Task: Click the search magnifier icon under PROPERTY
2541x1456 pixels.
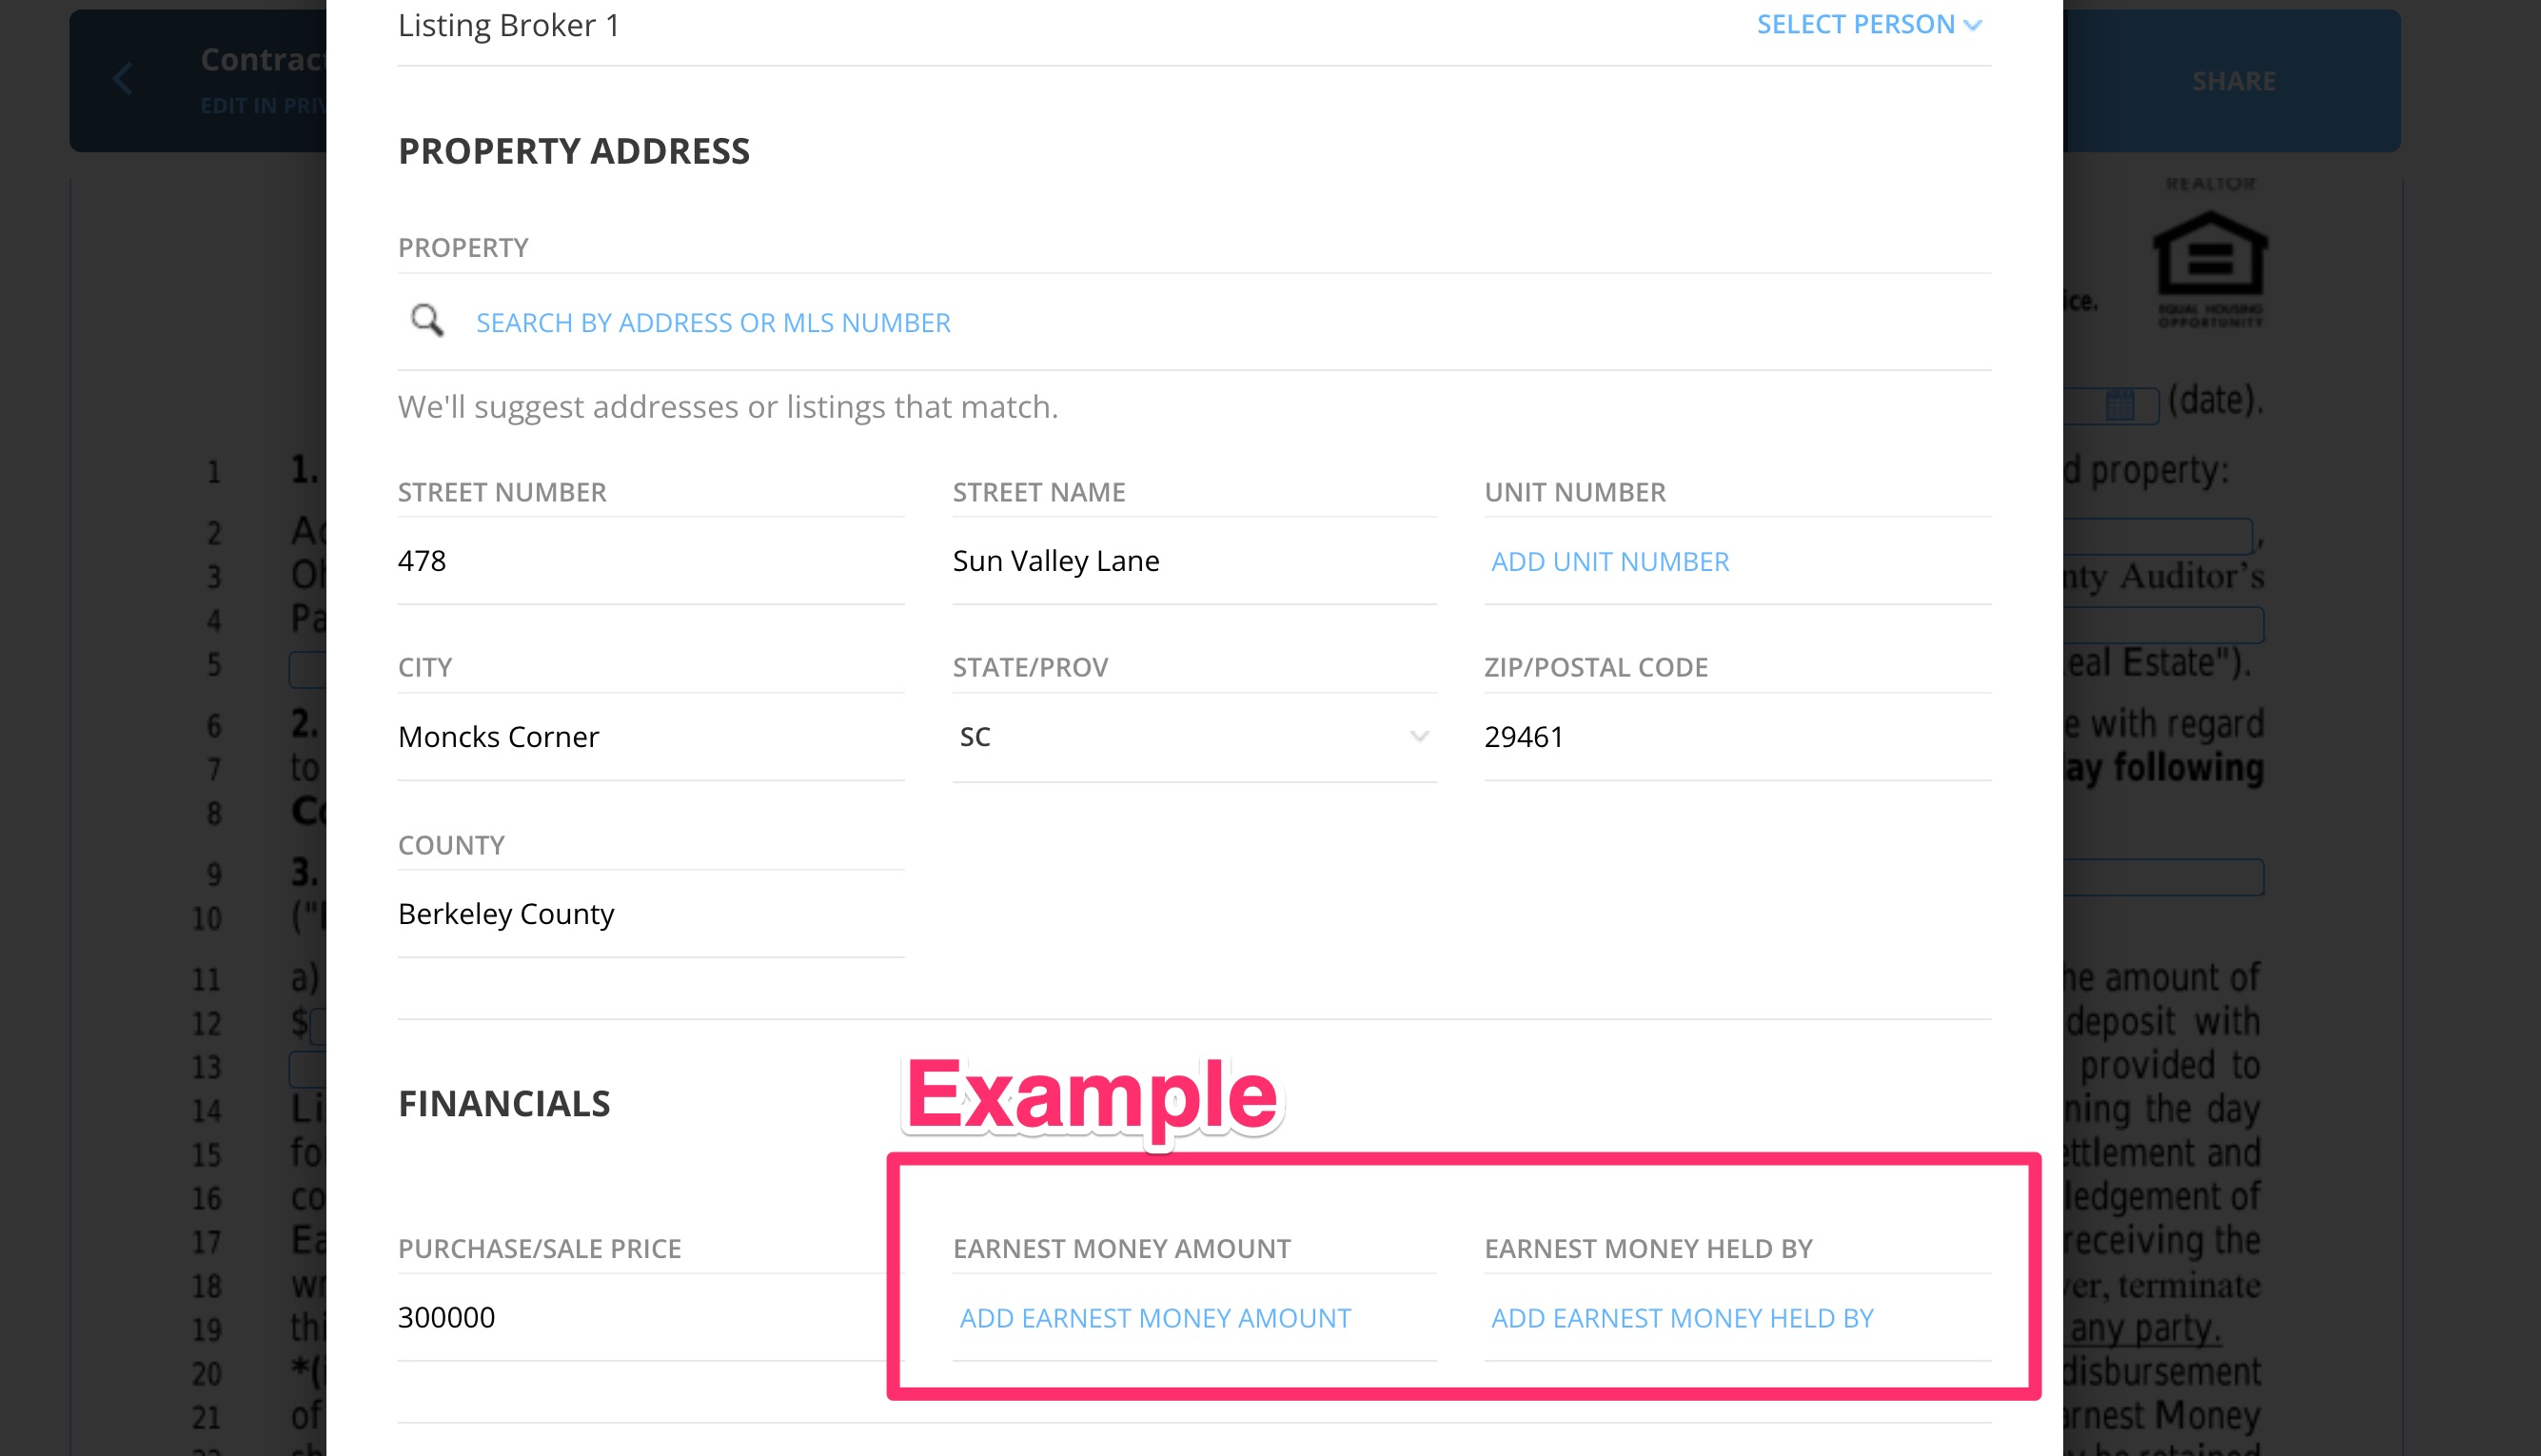Action: click(428, 320)
